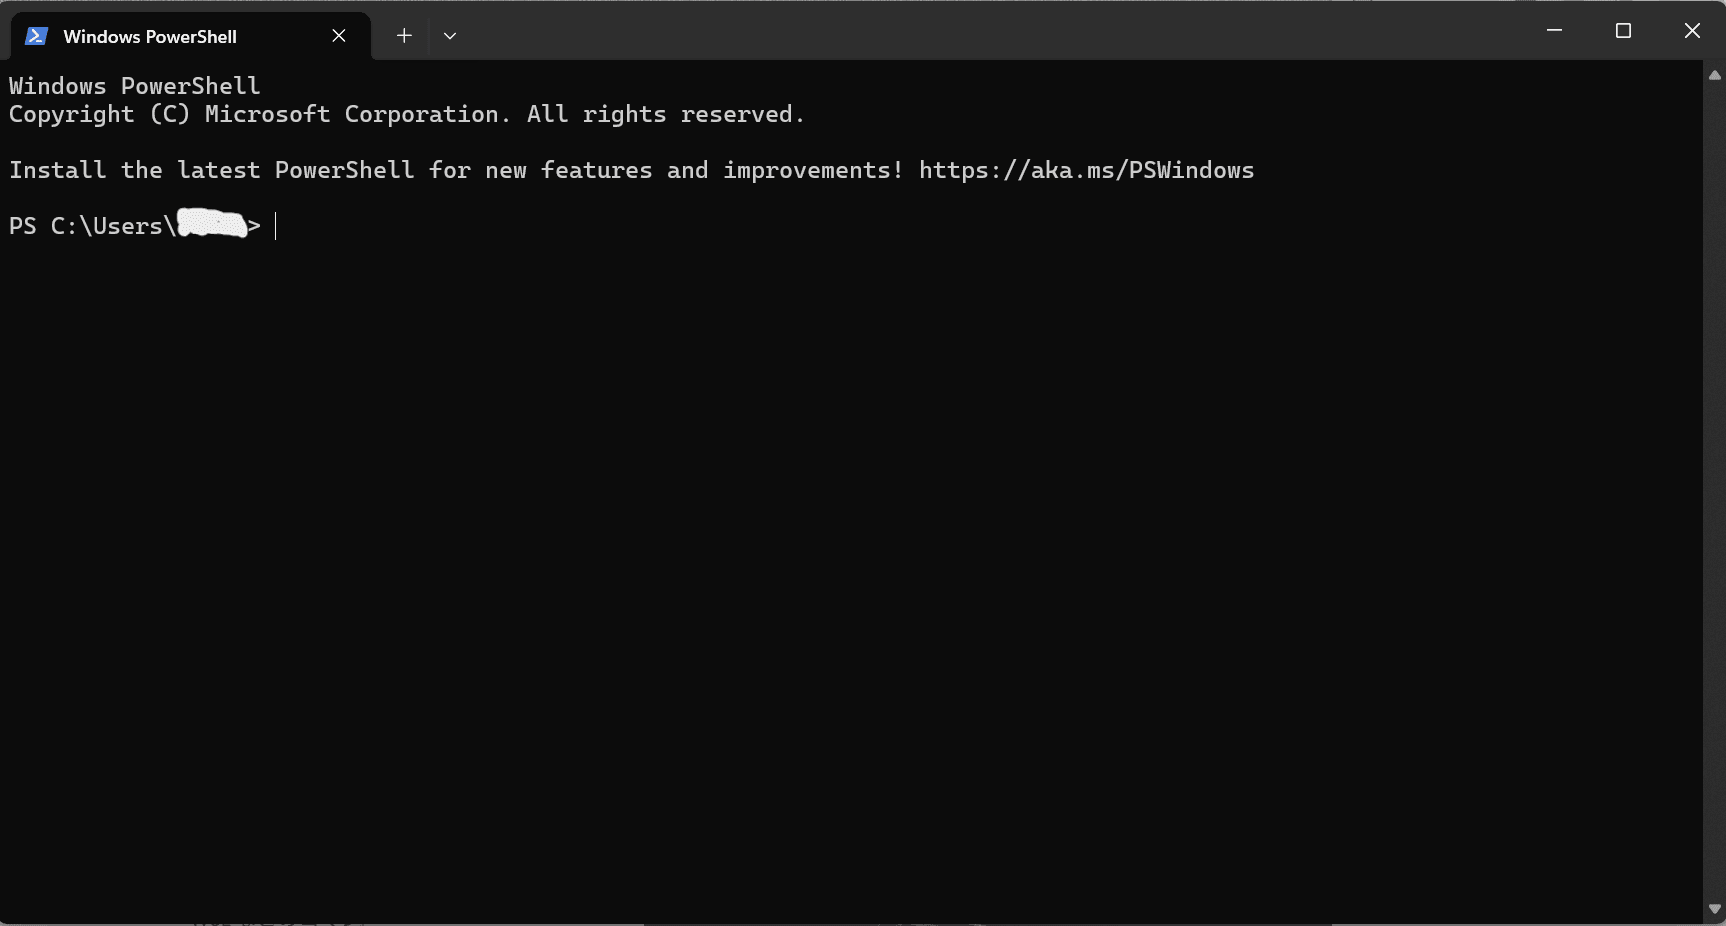The image size is (1726, 926).
Task: Click the Copyright Microsoft Corporation line
Action: click(x=405, y=114)
